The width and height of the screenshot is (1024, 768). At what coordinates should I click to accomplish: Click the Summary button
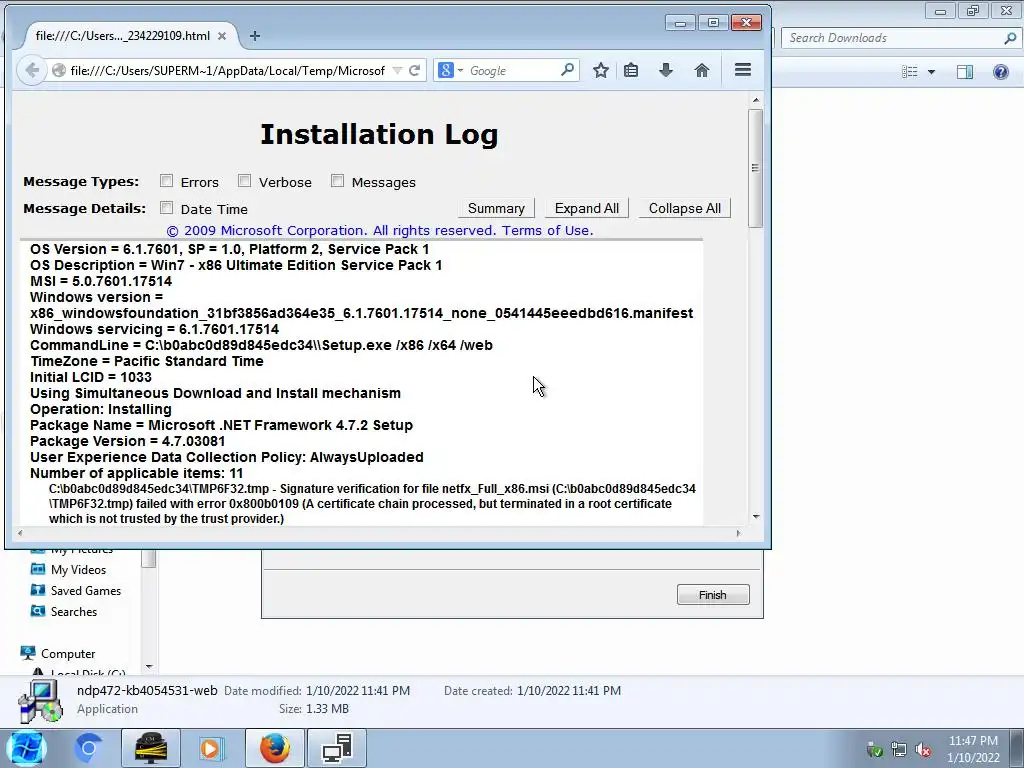pyautogui.click(x=496, y=208)
